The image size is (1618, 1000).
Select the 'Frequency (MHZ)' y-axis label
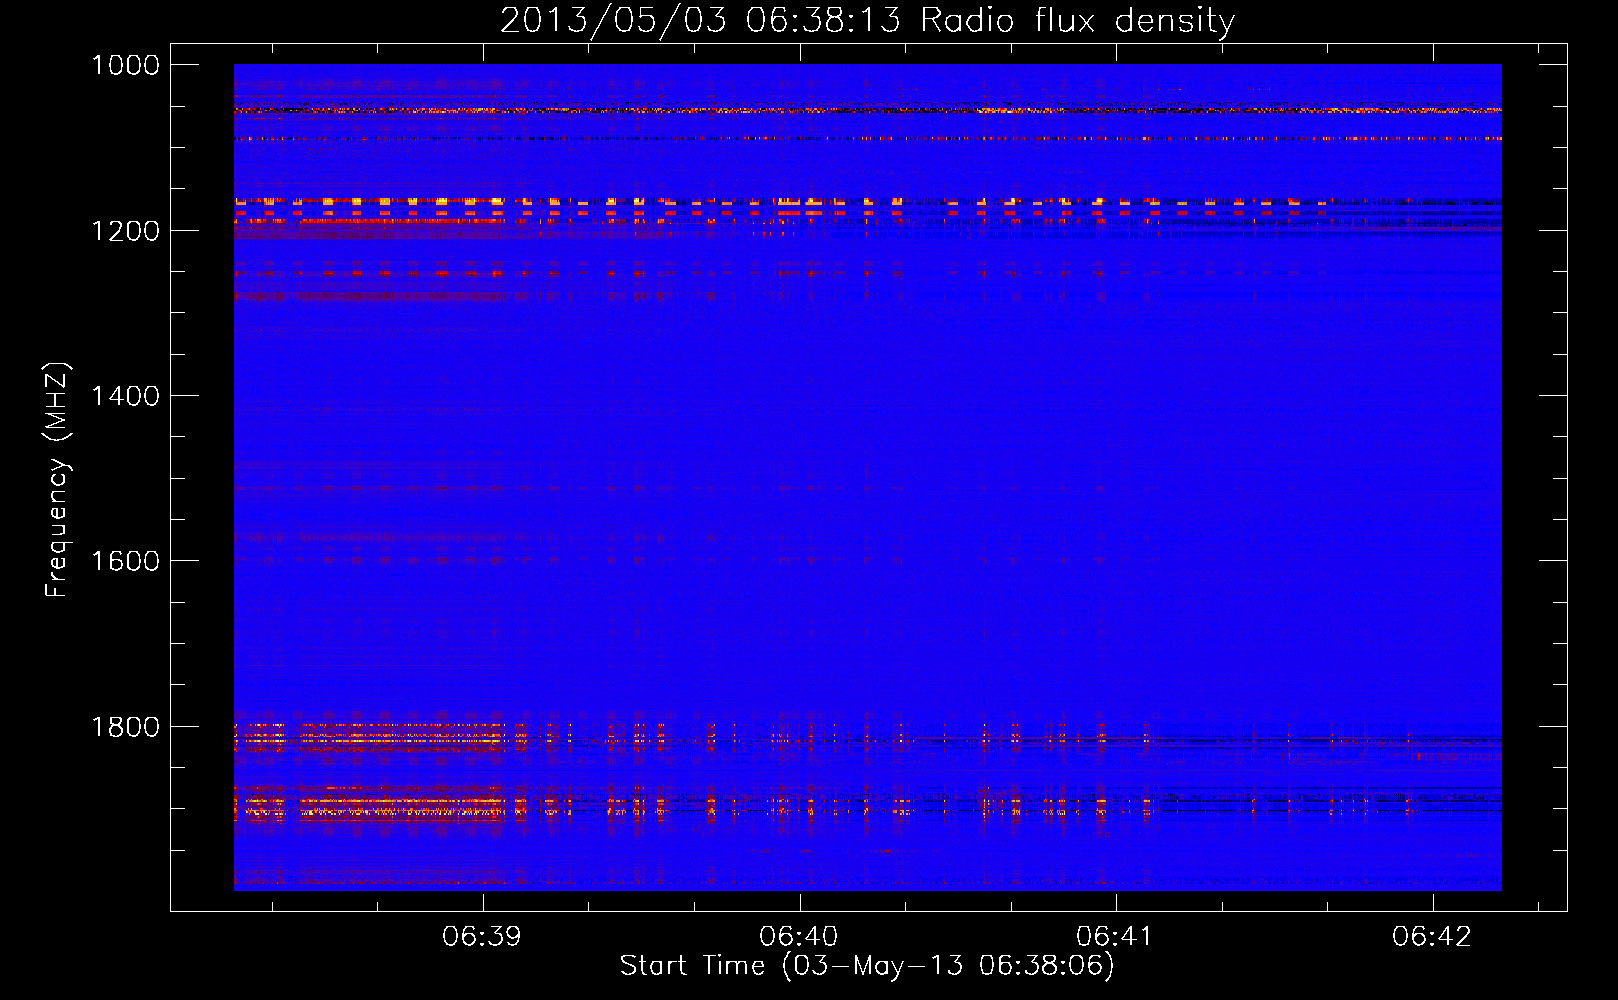point(57,480)
